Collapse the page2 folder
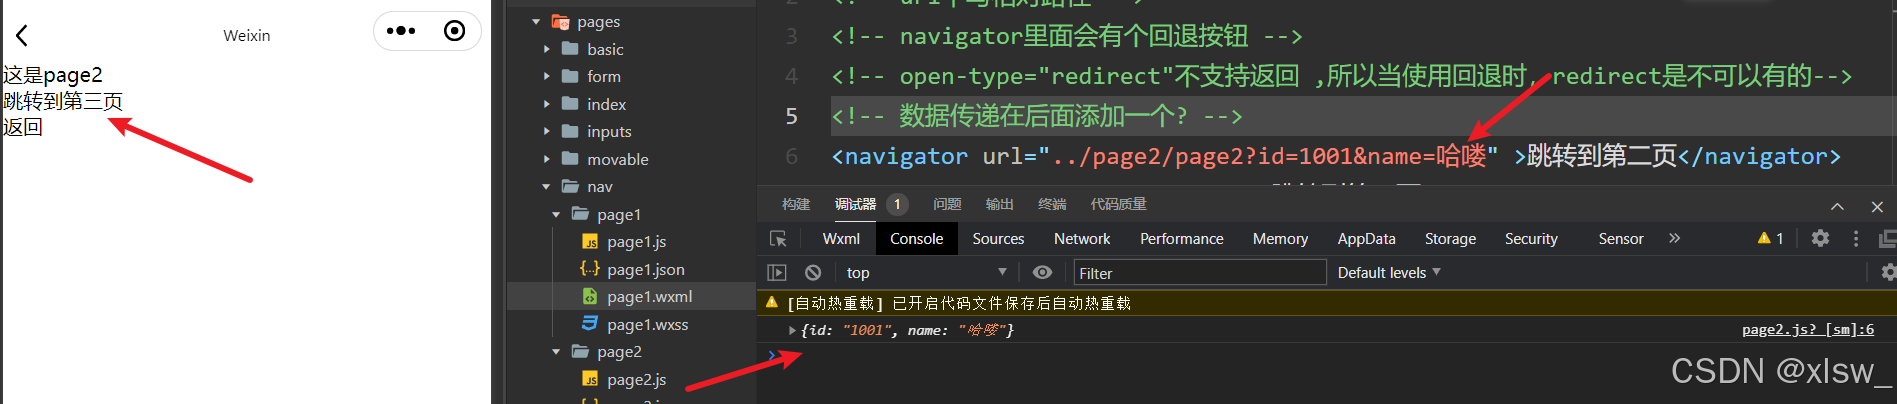 pyautogui.click(x=556, y=352)
